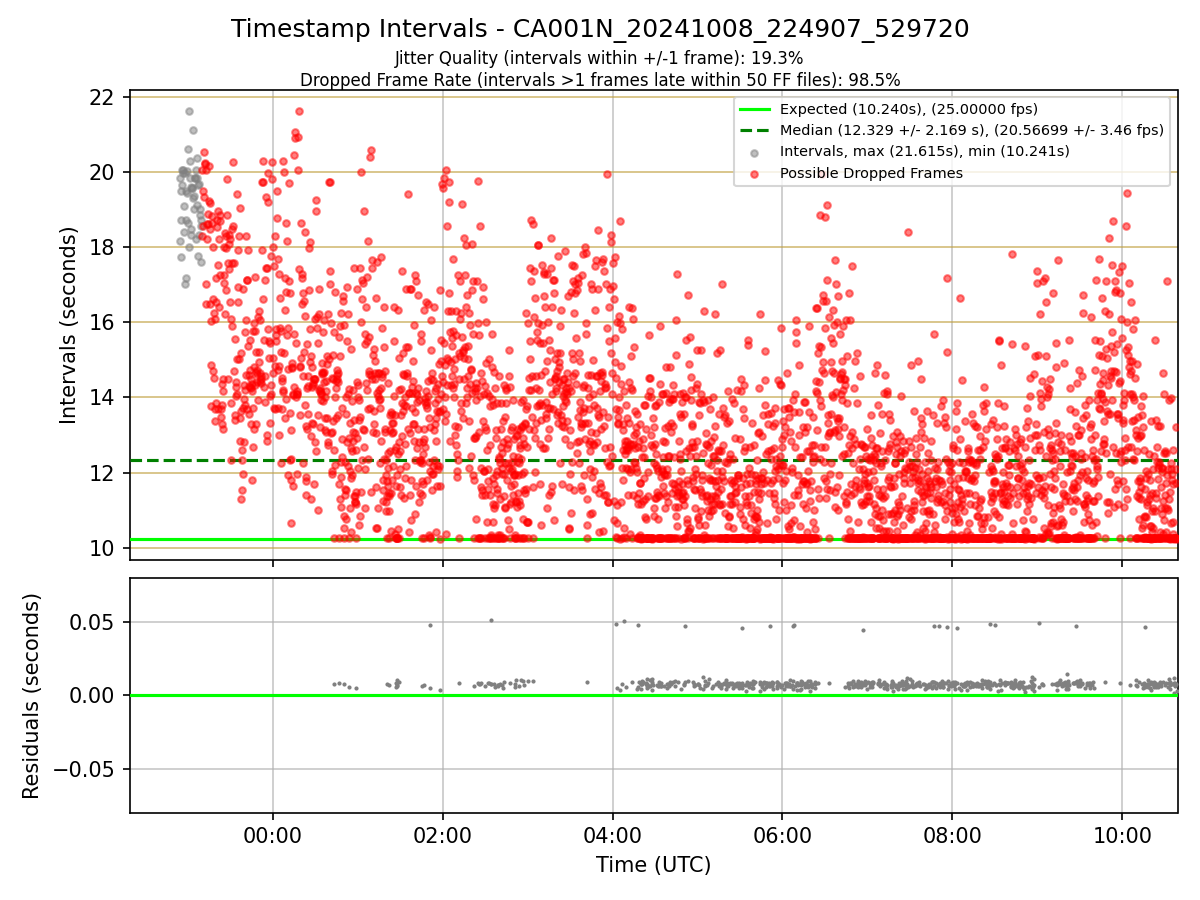
Task: Click the '00:00' x-axis tick label
Action: pos(273,835)
